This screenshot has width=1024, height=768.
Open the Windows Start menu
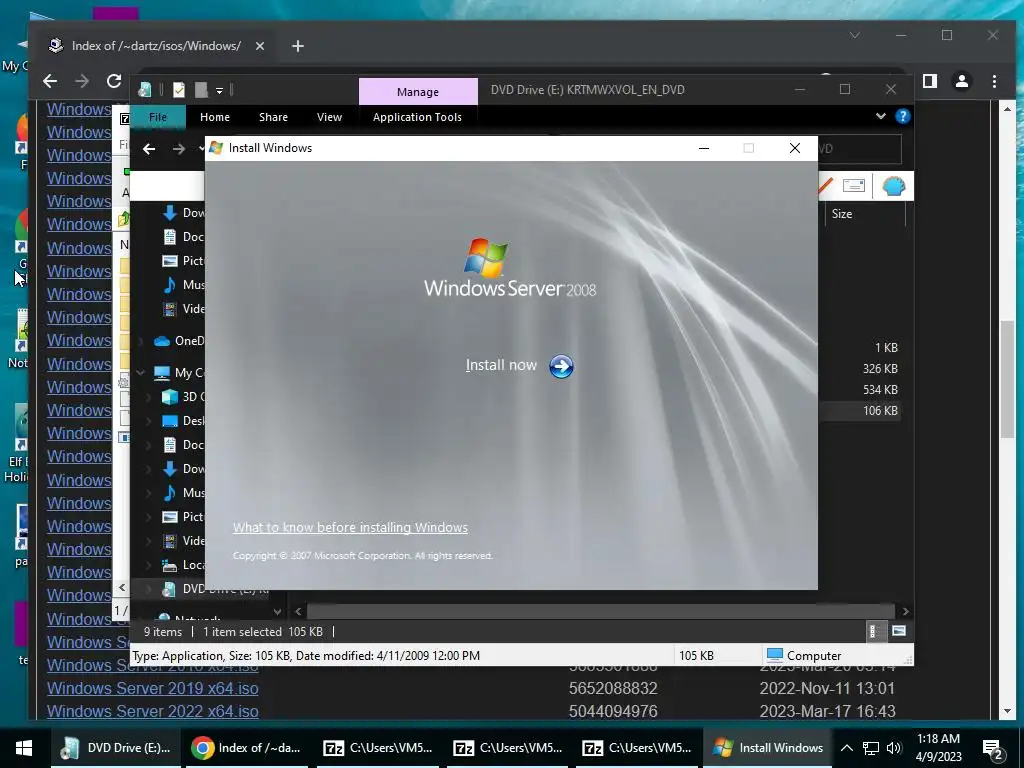pyautogui.click(x=24, y=748)
